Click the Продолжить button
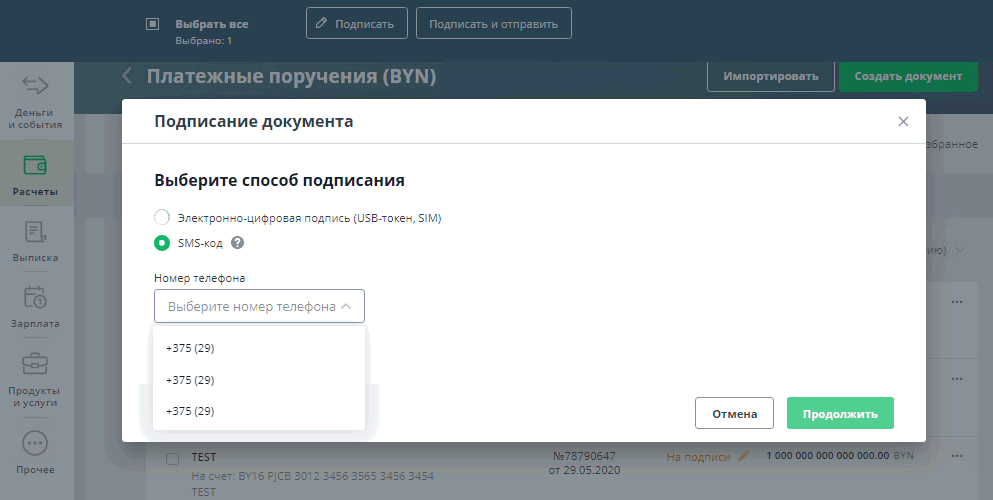 [x=839, y=414]
